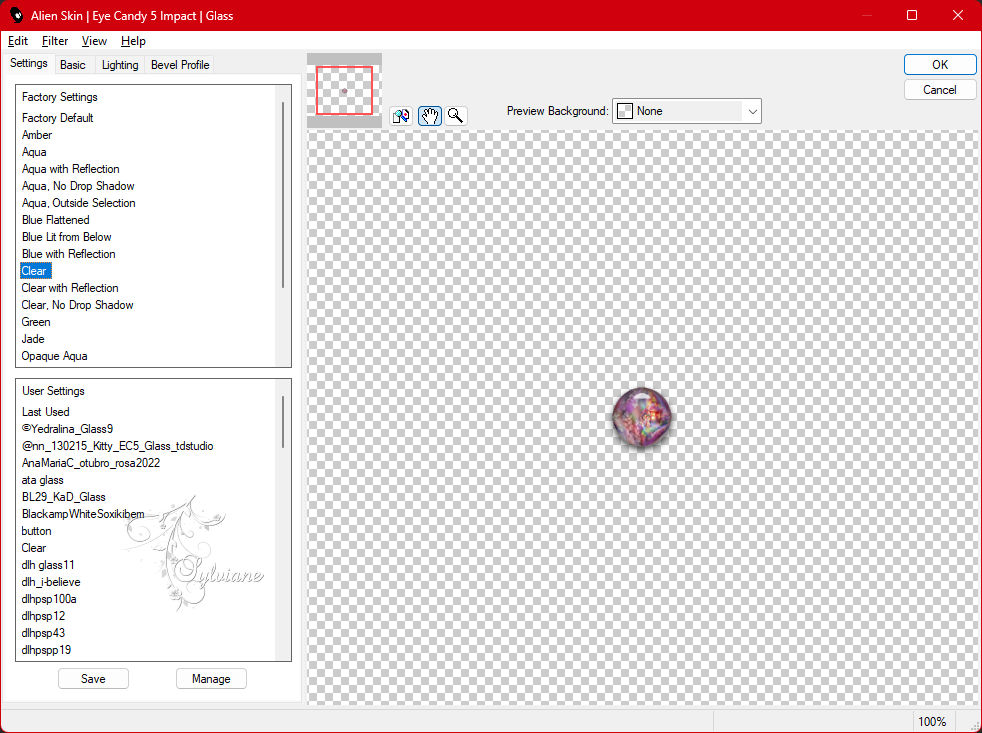Viewport: 982px width, 733px height.
Task: Select the Opaque Aqua preset
Action: coord(54,356)
